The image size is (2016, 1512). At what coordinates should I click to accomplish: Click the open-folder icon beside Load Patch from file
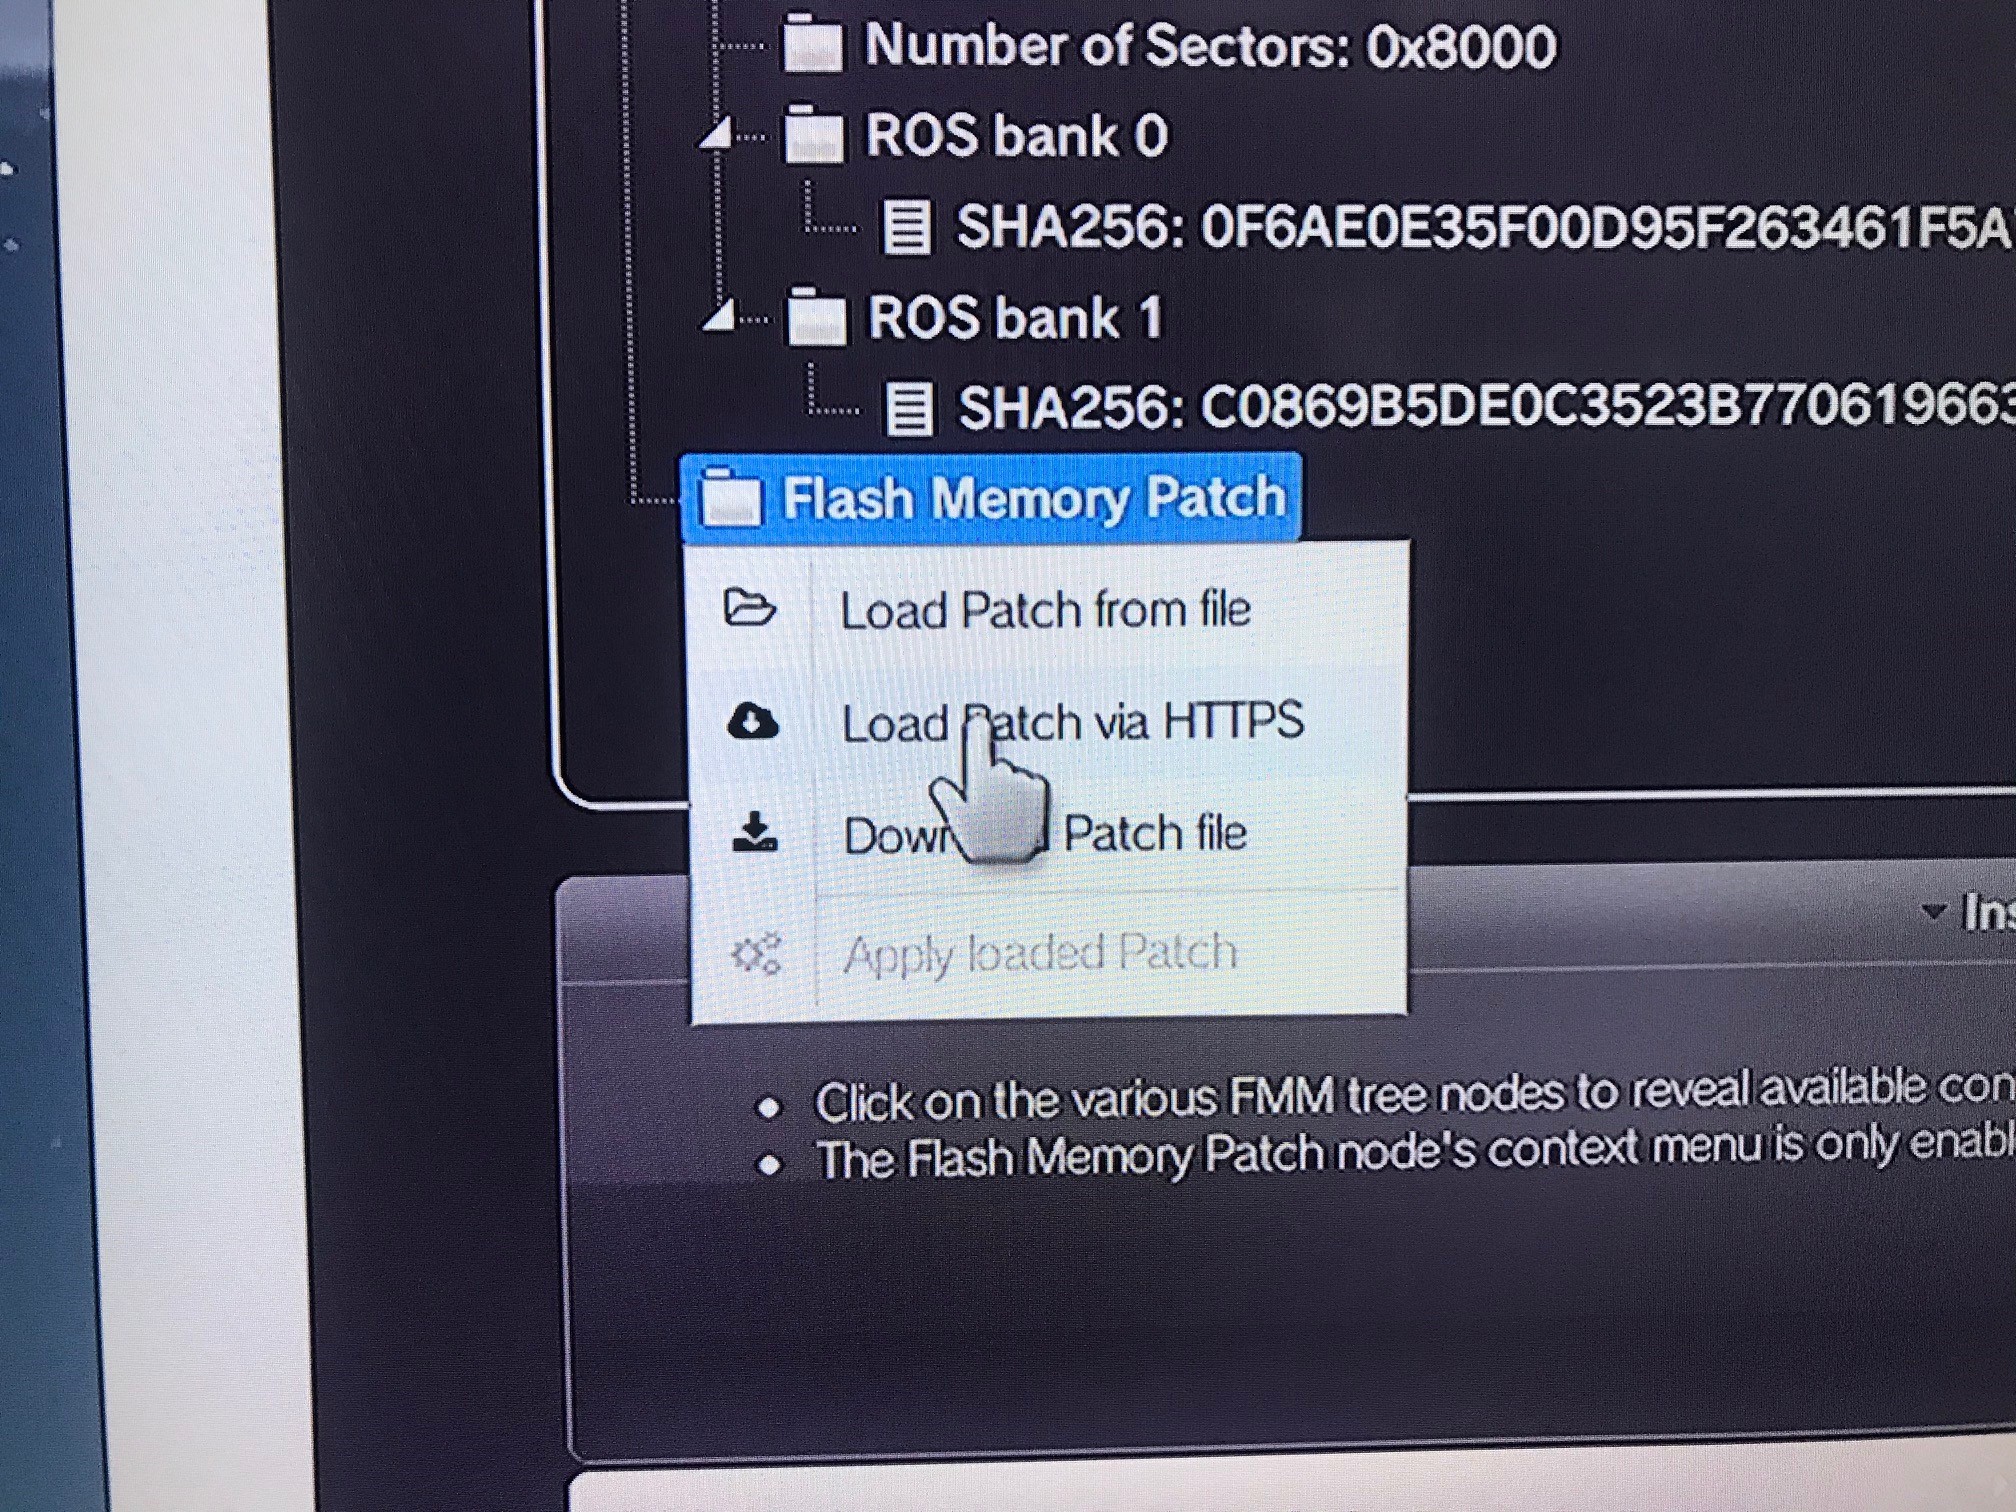coord(750,607)
